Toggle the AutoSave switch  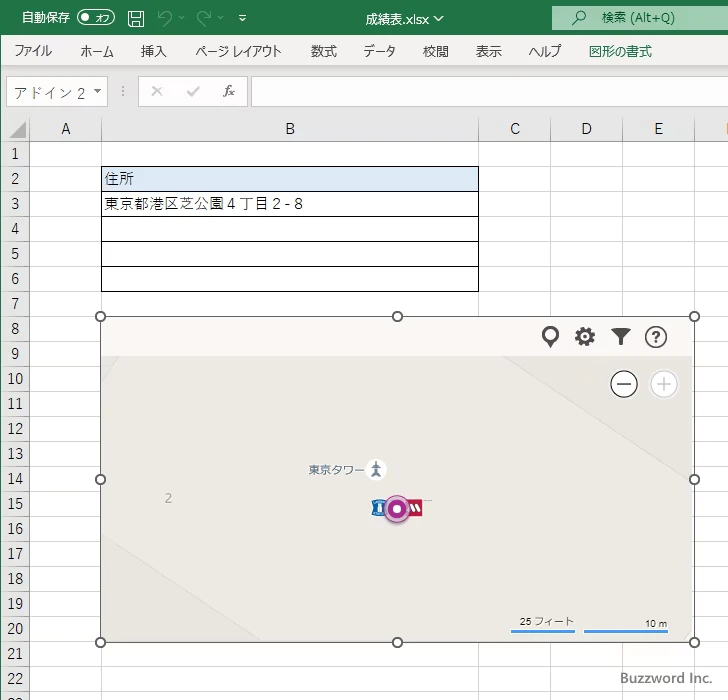coord(96,18)
